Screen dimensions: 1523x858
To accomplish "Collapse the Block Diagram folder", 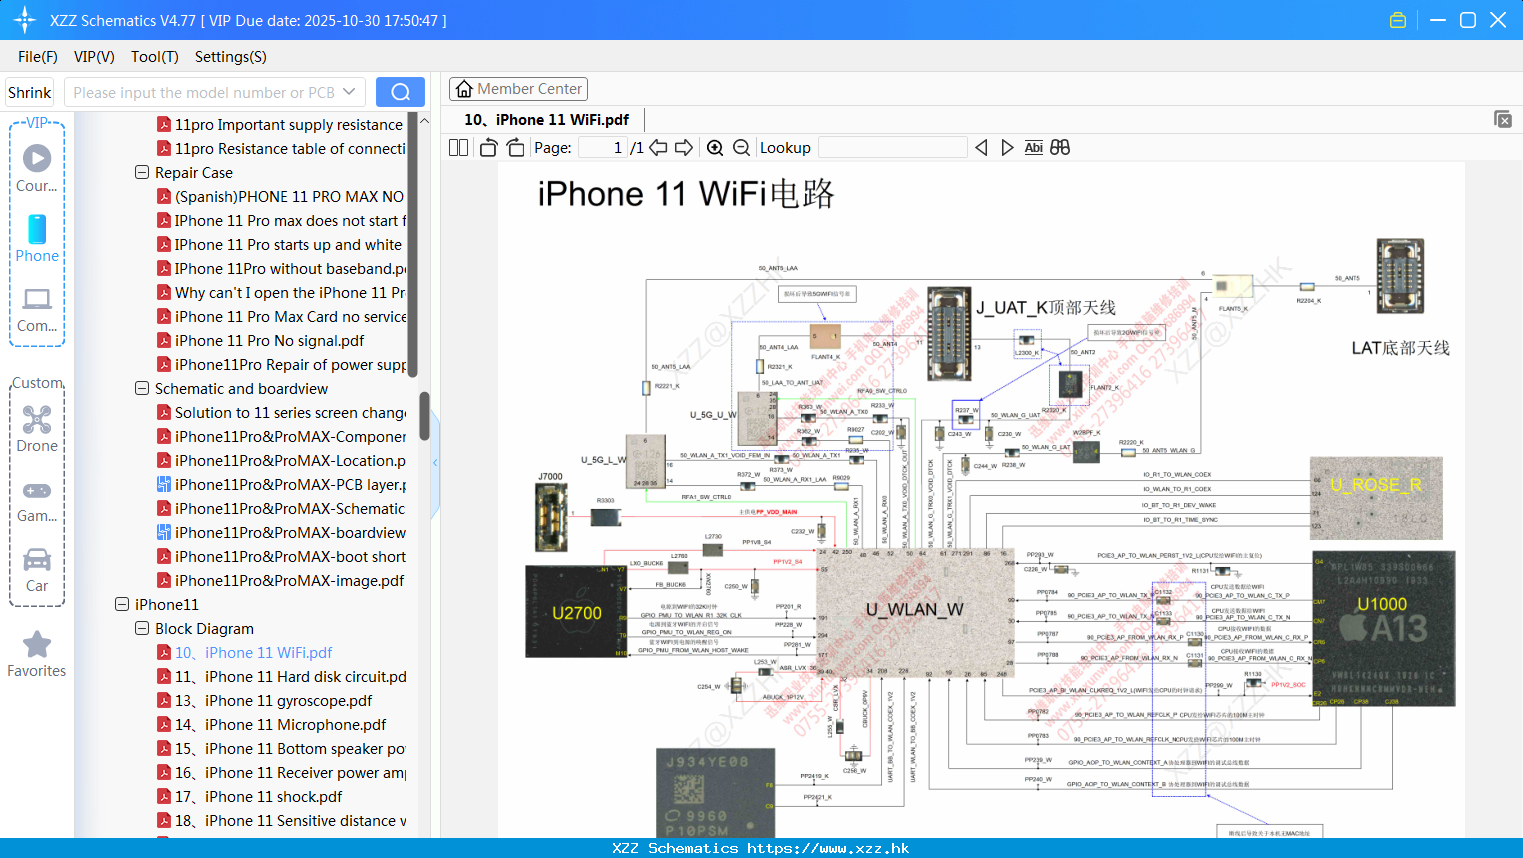I will [x=142, y=628].
